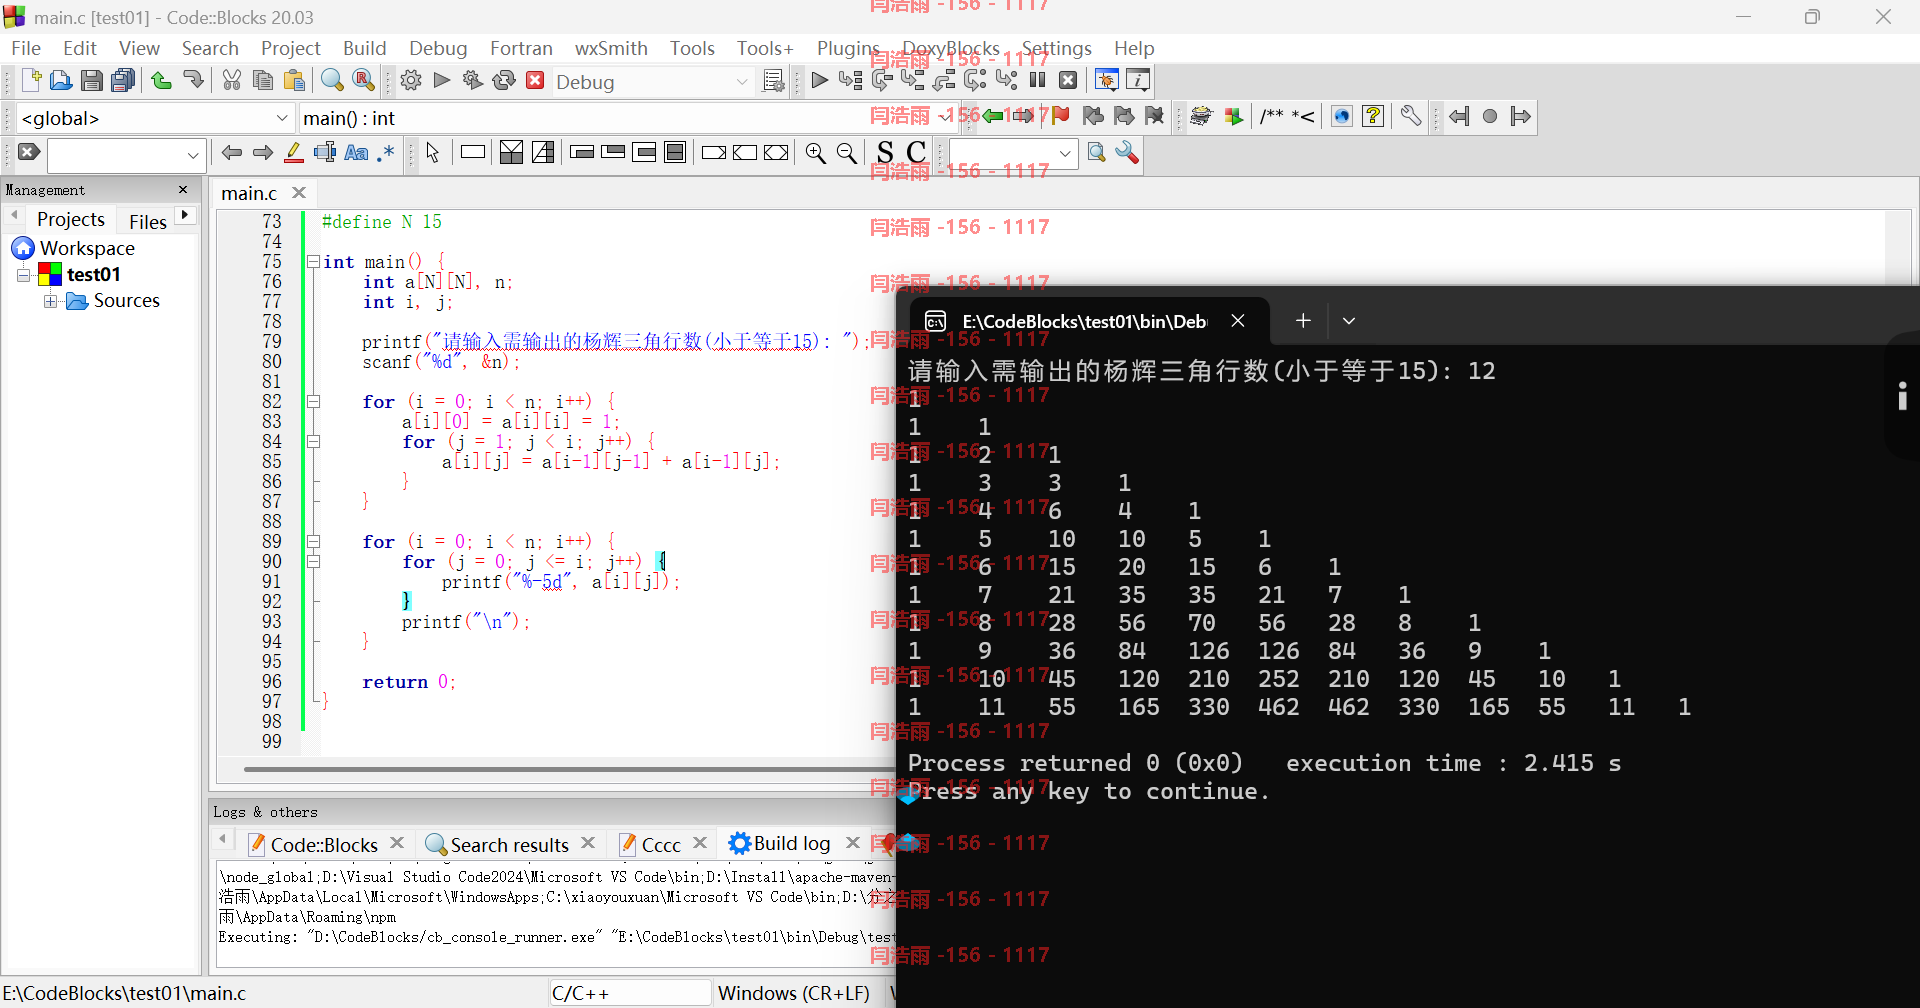This screenshot has height=1008, width=1920.
Task: Click the search text input field
Action: point(116,155)
